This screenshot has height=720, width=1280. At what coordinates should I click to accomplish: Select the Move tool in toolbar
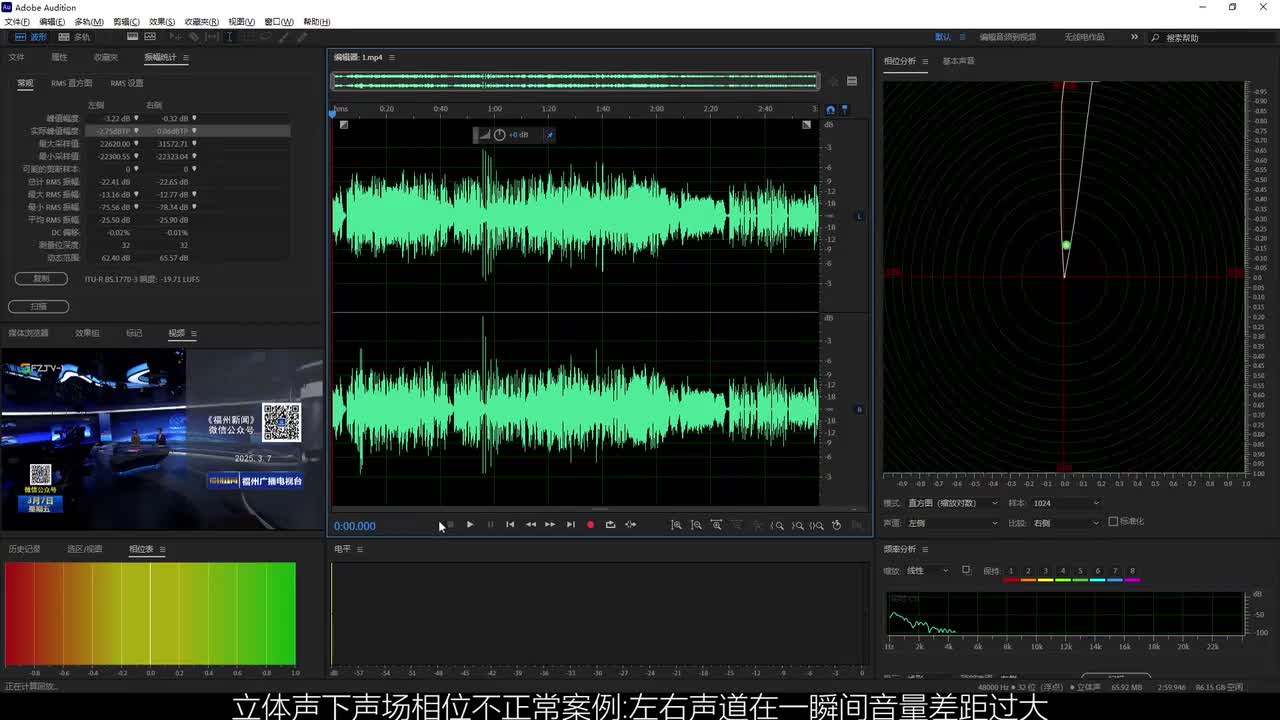[x=176, y=37]
